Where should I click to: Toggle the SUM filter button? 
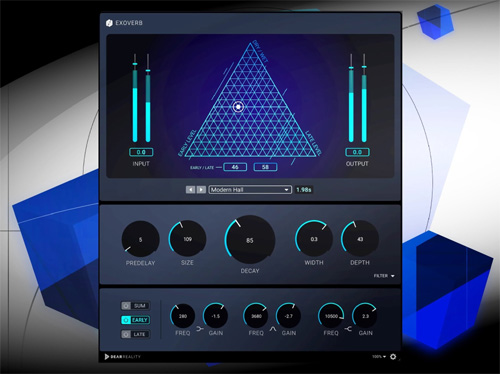(135, 306)
